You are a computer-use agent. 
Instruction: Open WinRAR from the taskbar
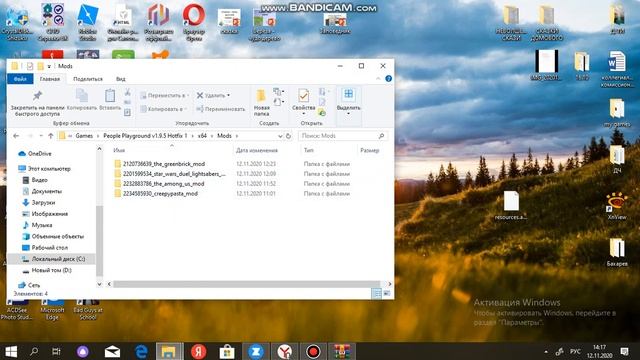[x=342, y=351]
